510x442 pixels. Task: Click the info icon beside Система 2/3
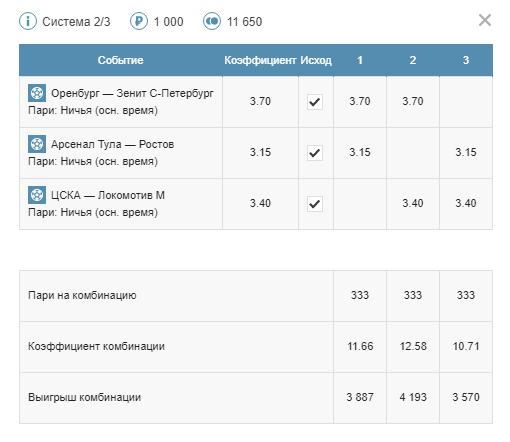pyautogui.click(x=28, y=21)
